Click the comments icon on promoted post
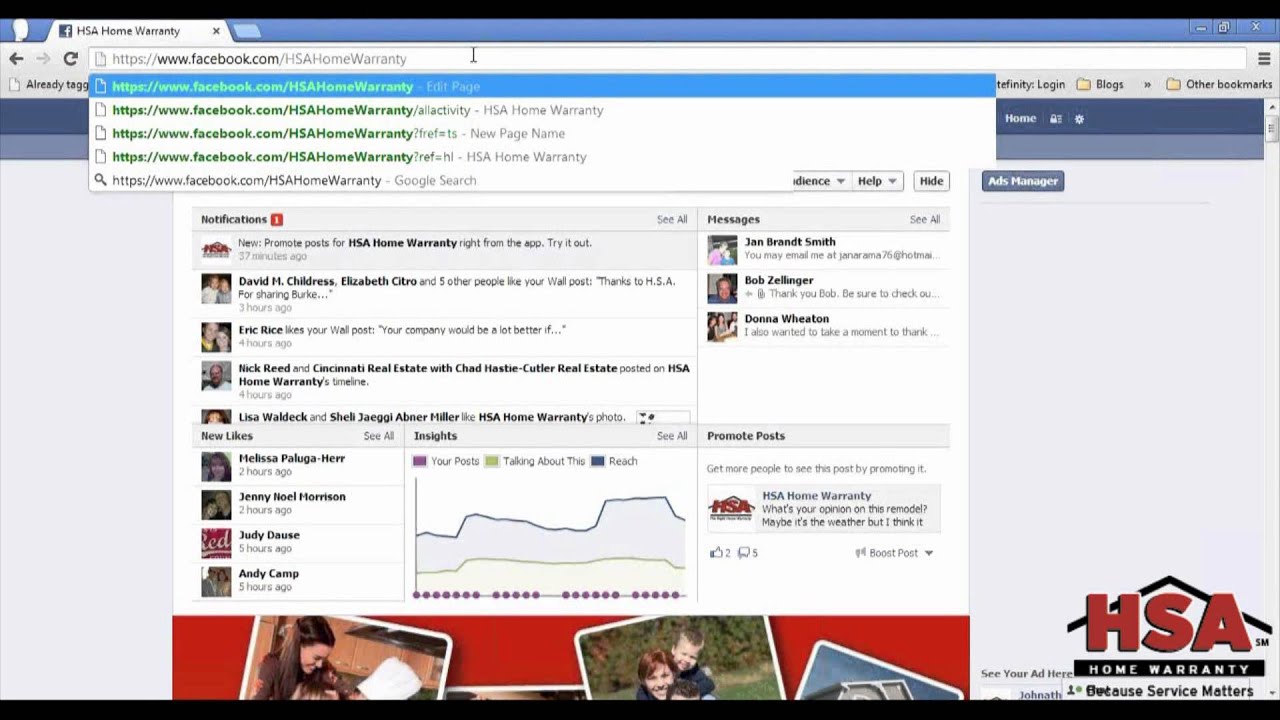 (x=744, y=553)
